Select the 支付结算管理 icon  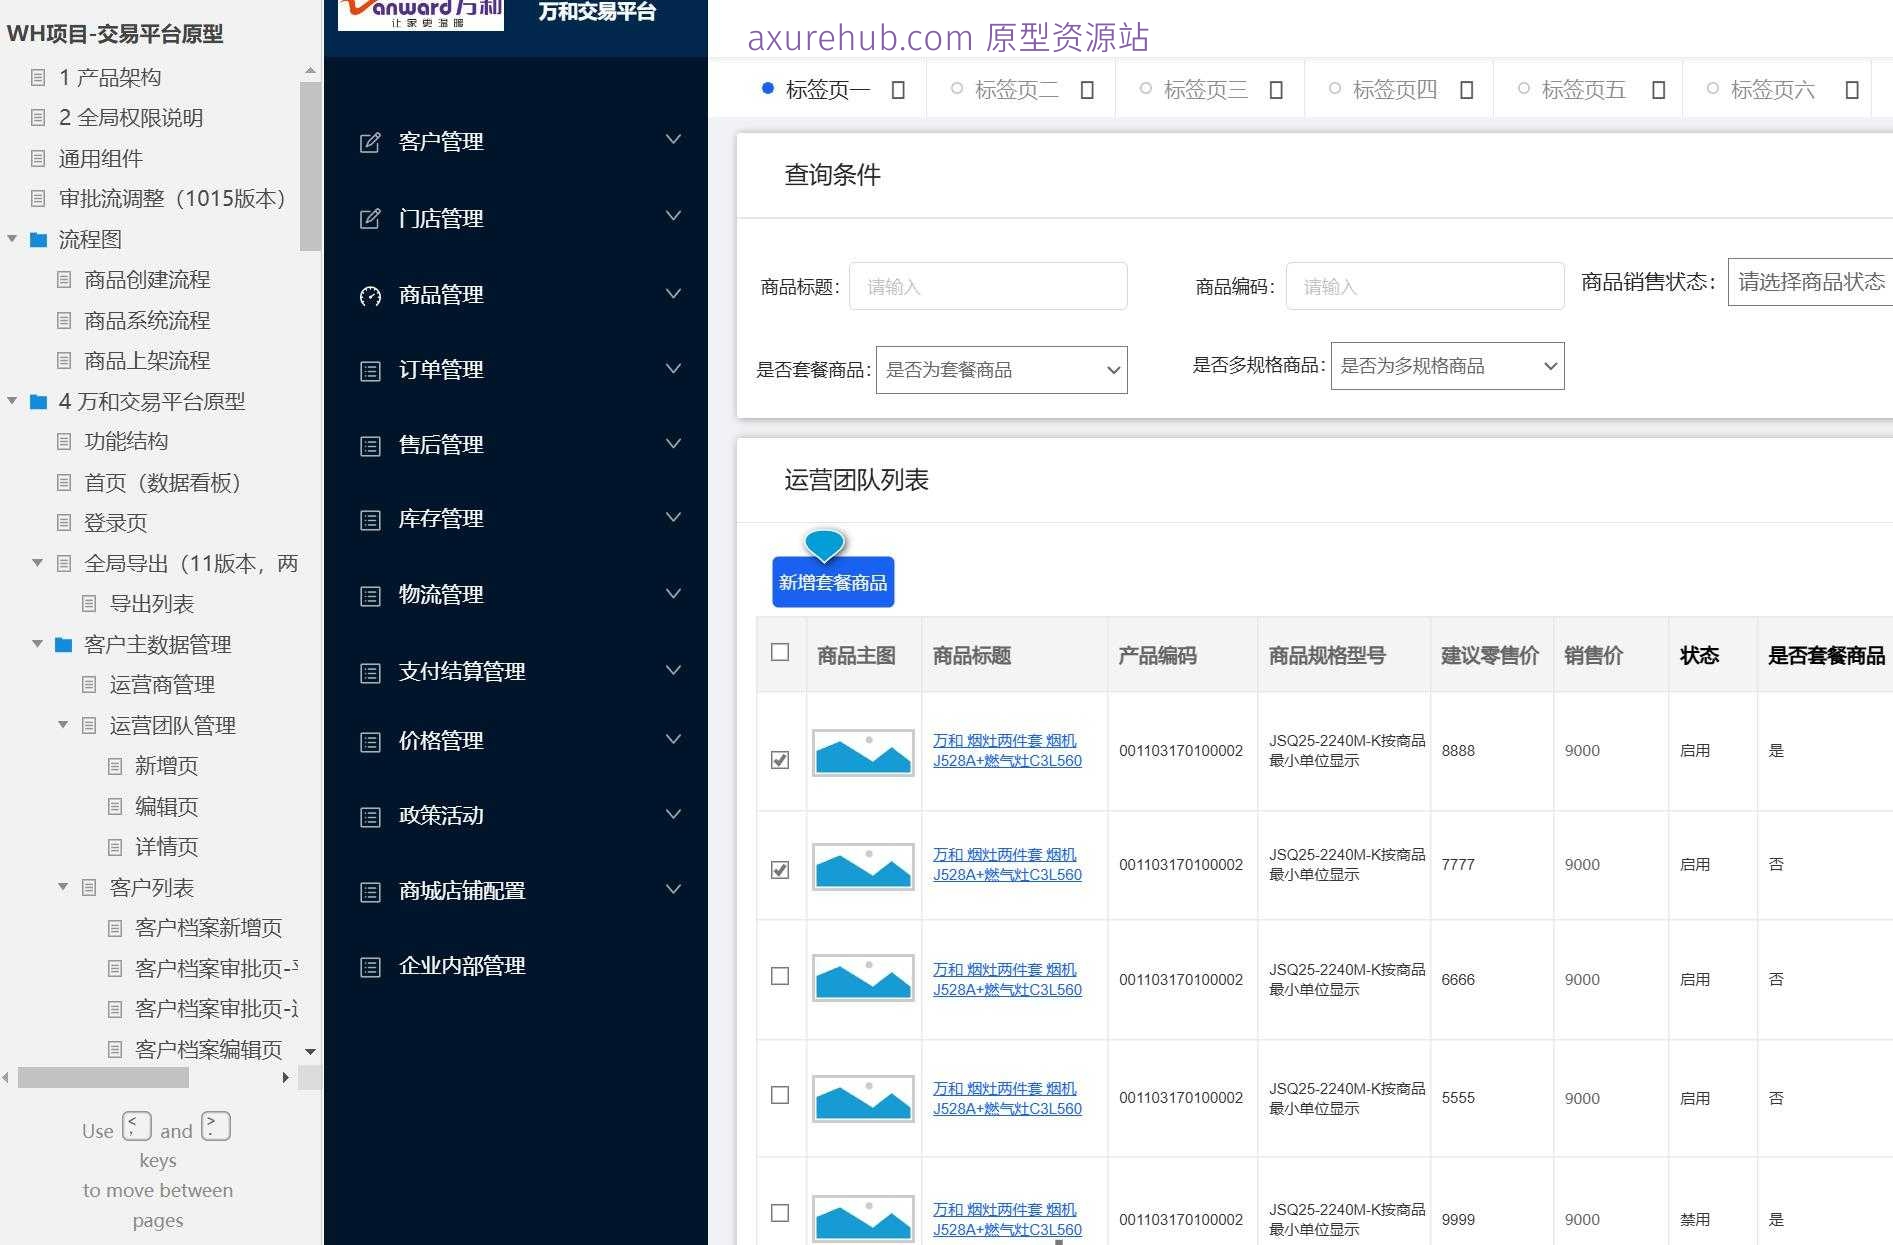[x=369, y=671]
